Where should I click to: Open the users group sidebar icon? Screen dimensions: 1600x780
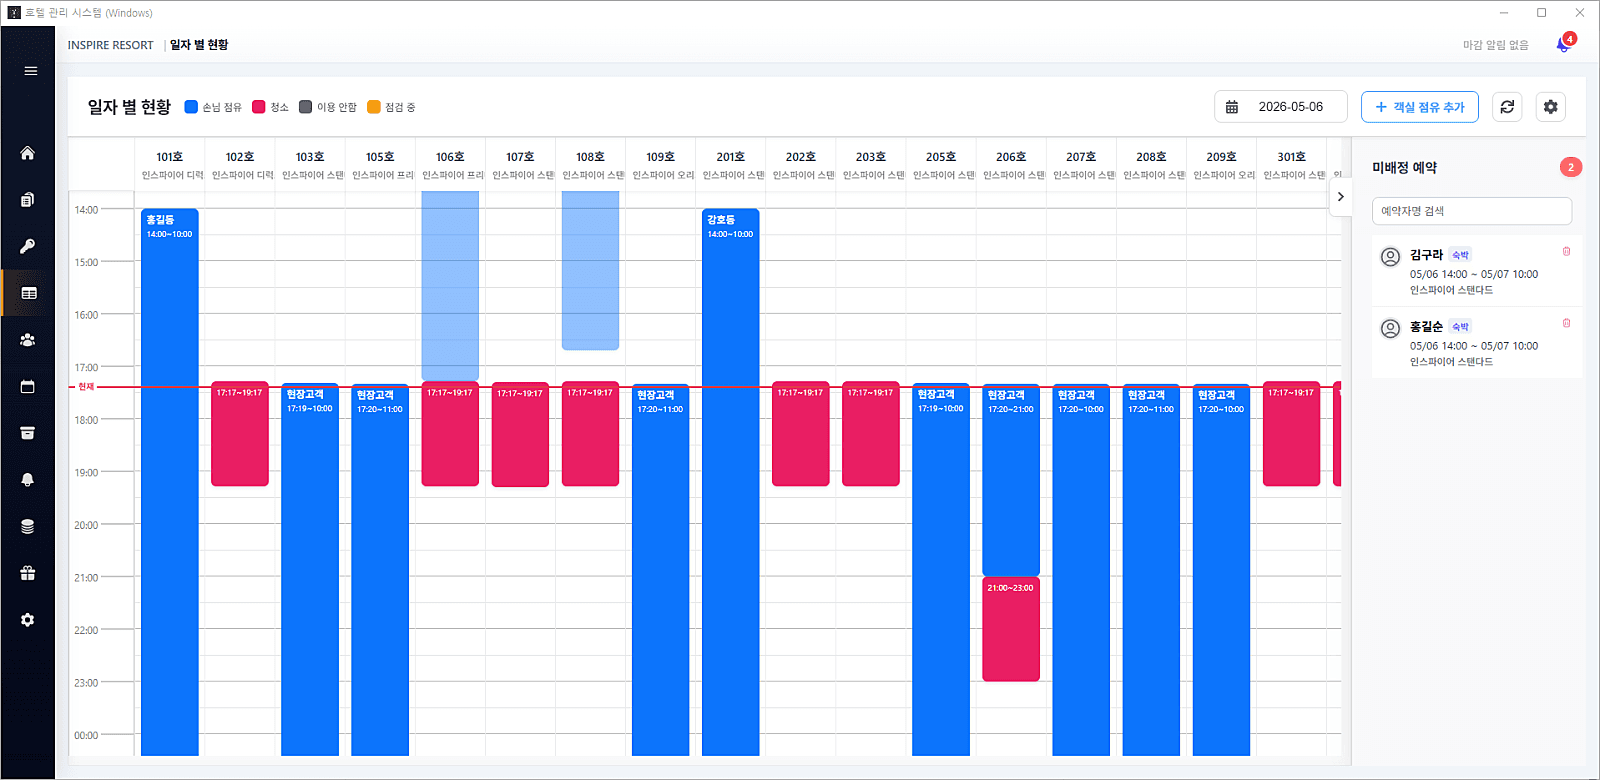point(28,340)
